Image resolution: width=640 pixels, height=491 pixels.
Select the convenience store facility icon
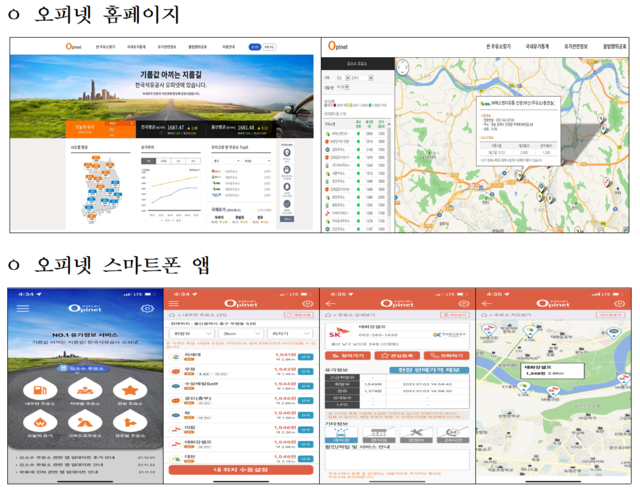click(x=379, y=435)
